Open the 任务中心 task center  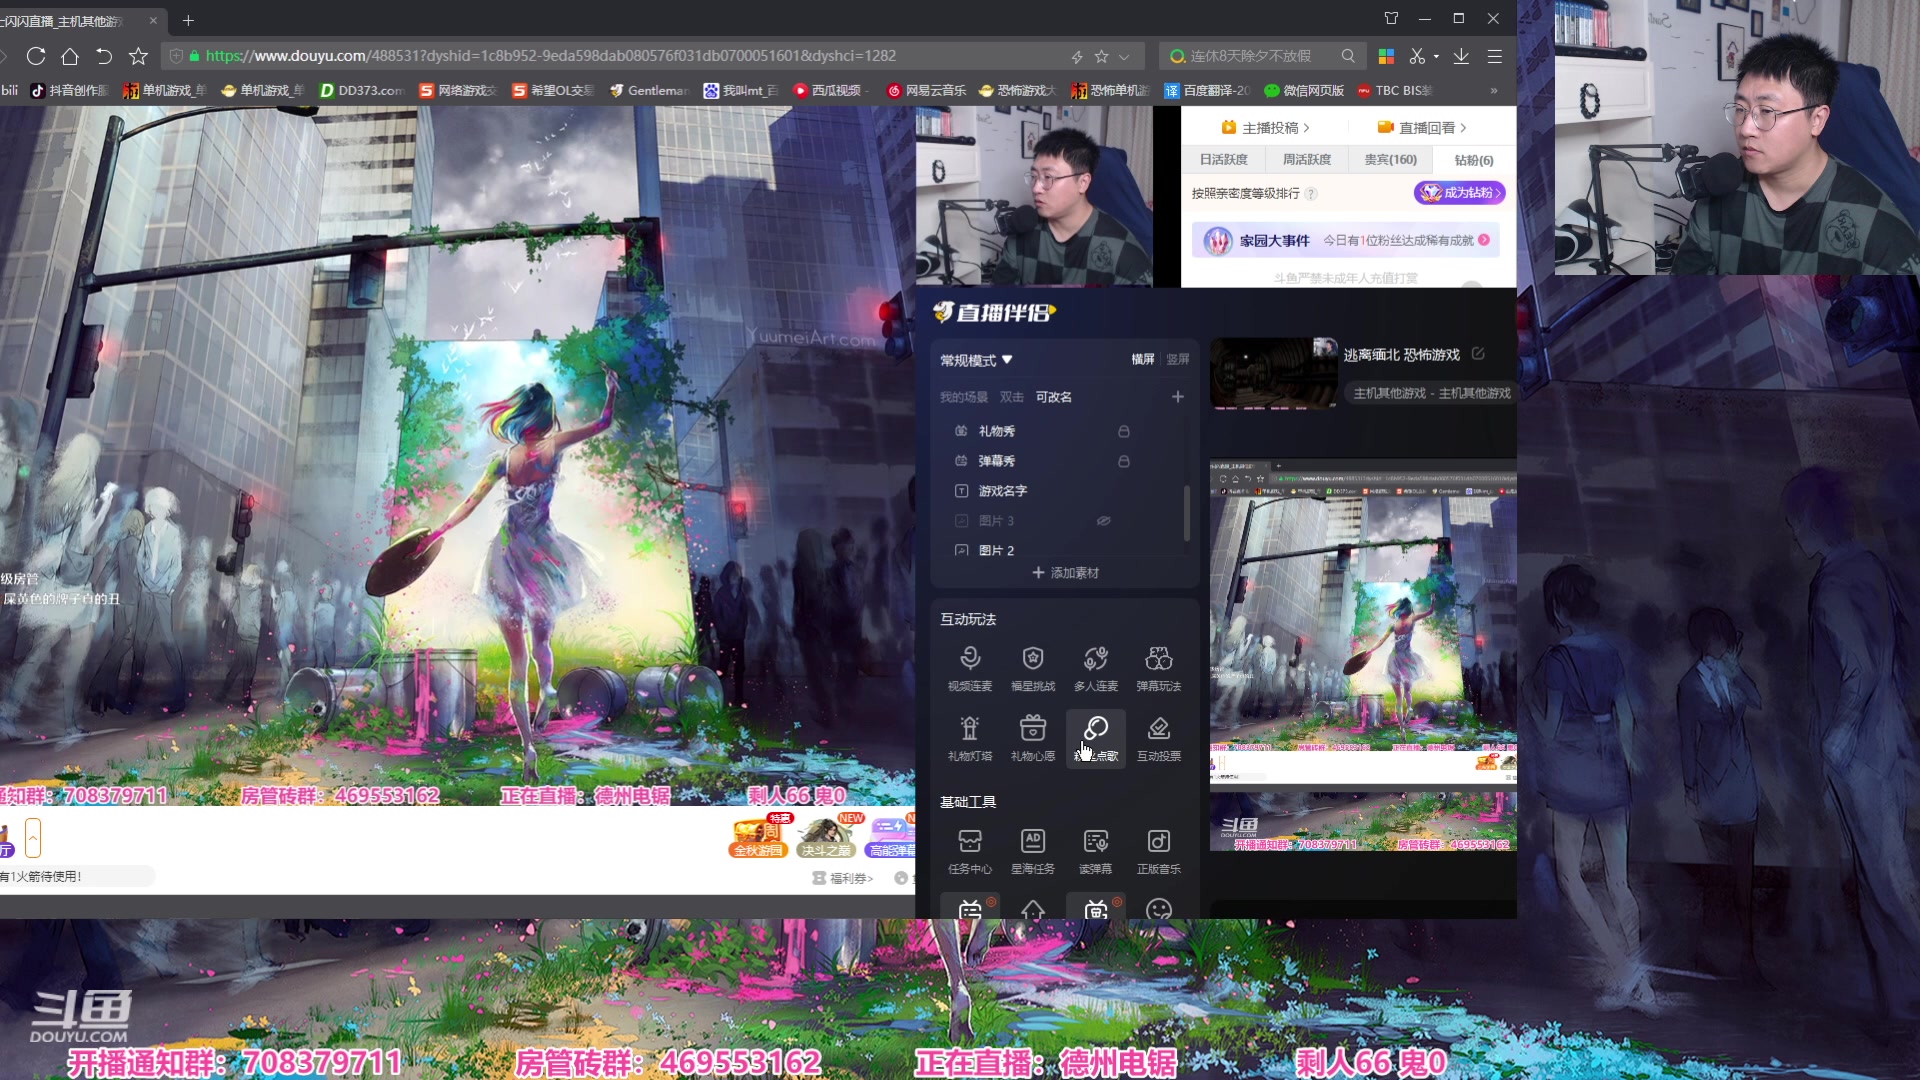tap(969, 851)
